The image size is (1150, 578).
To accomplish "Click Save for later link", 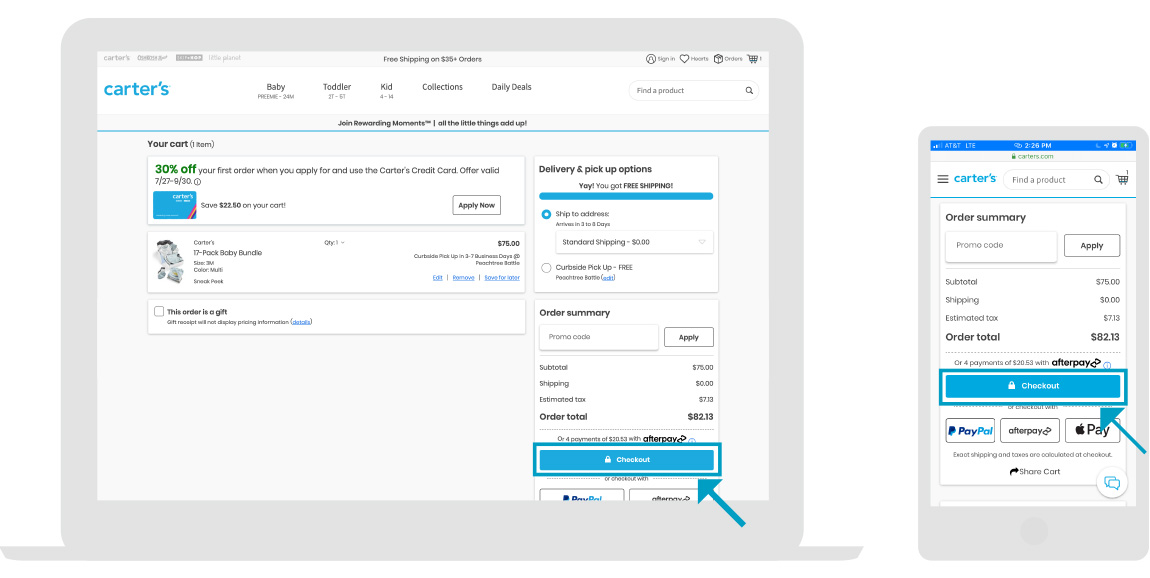I will tap(502, 278).
